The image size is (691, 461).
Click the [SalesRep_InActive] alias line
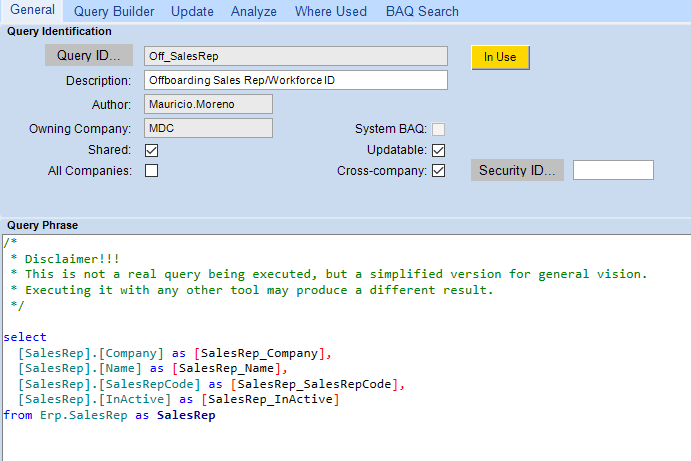178,399
